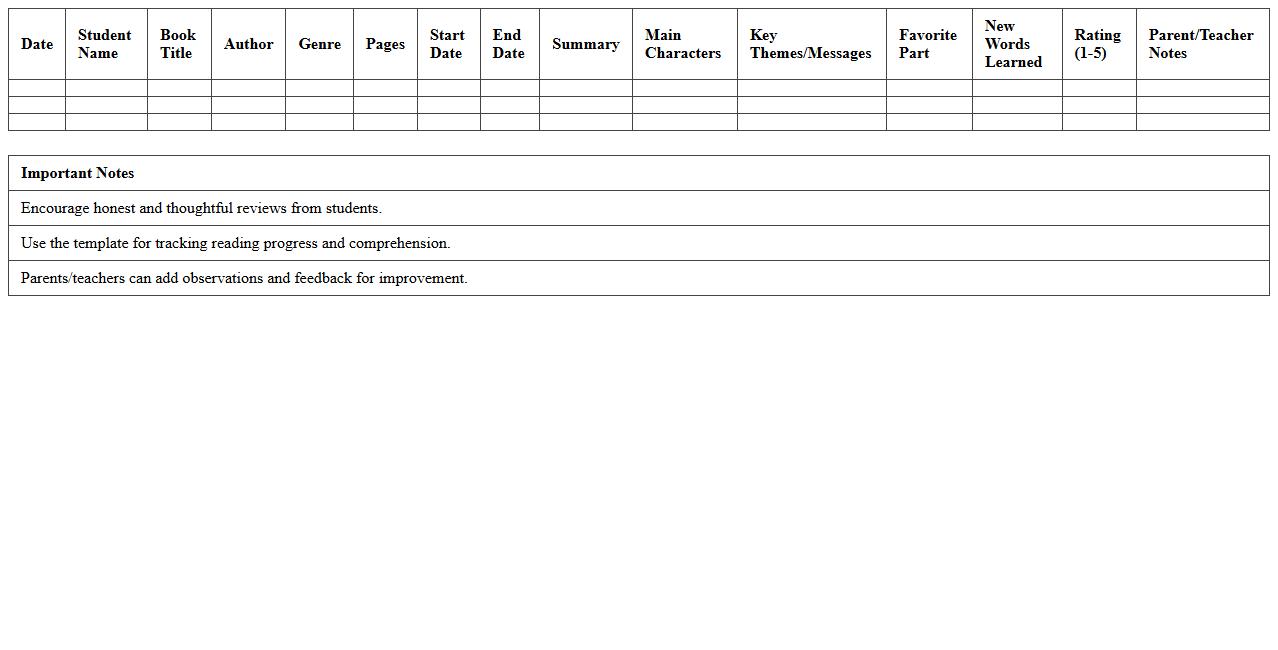Select the Favorite Part column header
The width and height of the screenshot is (1278, 650).
click(x=927, y=44)
